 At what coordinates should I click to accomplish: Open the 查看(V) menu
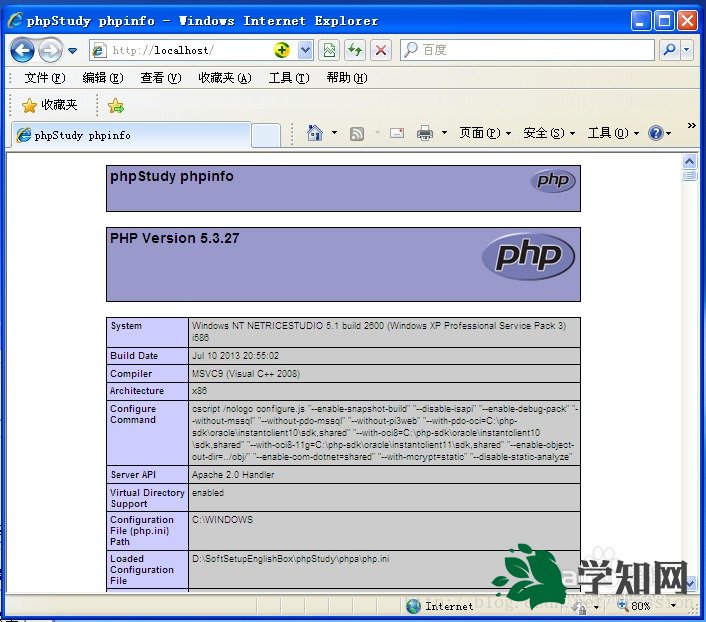(161, 78)
